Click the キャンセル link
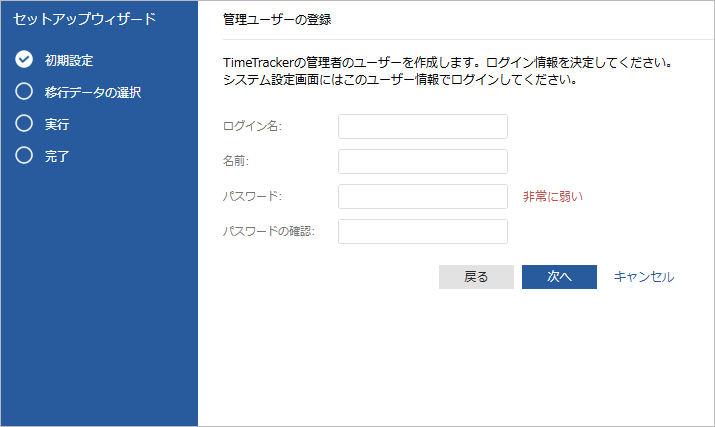 pyautogui.click(x=644, y=277)
